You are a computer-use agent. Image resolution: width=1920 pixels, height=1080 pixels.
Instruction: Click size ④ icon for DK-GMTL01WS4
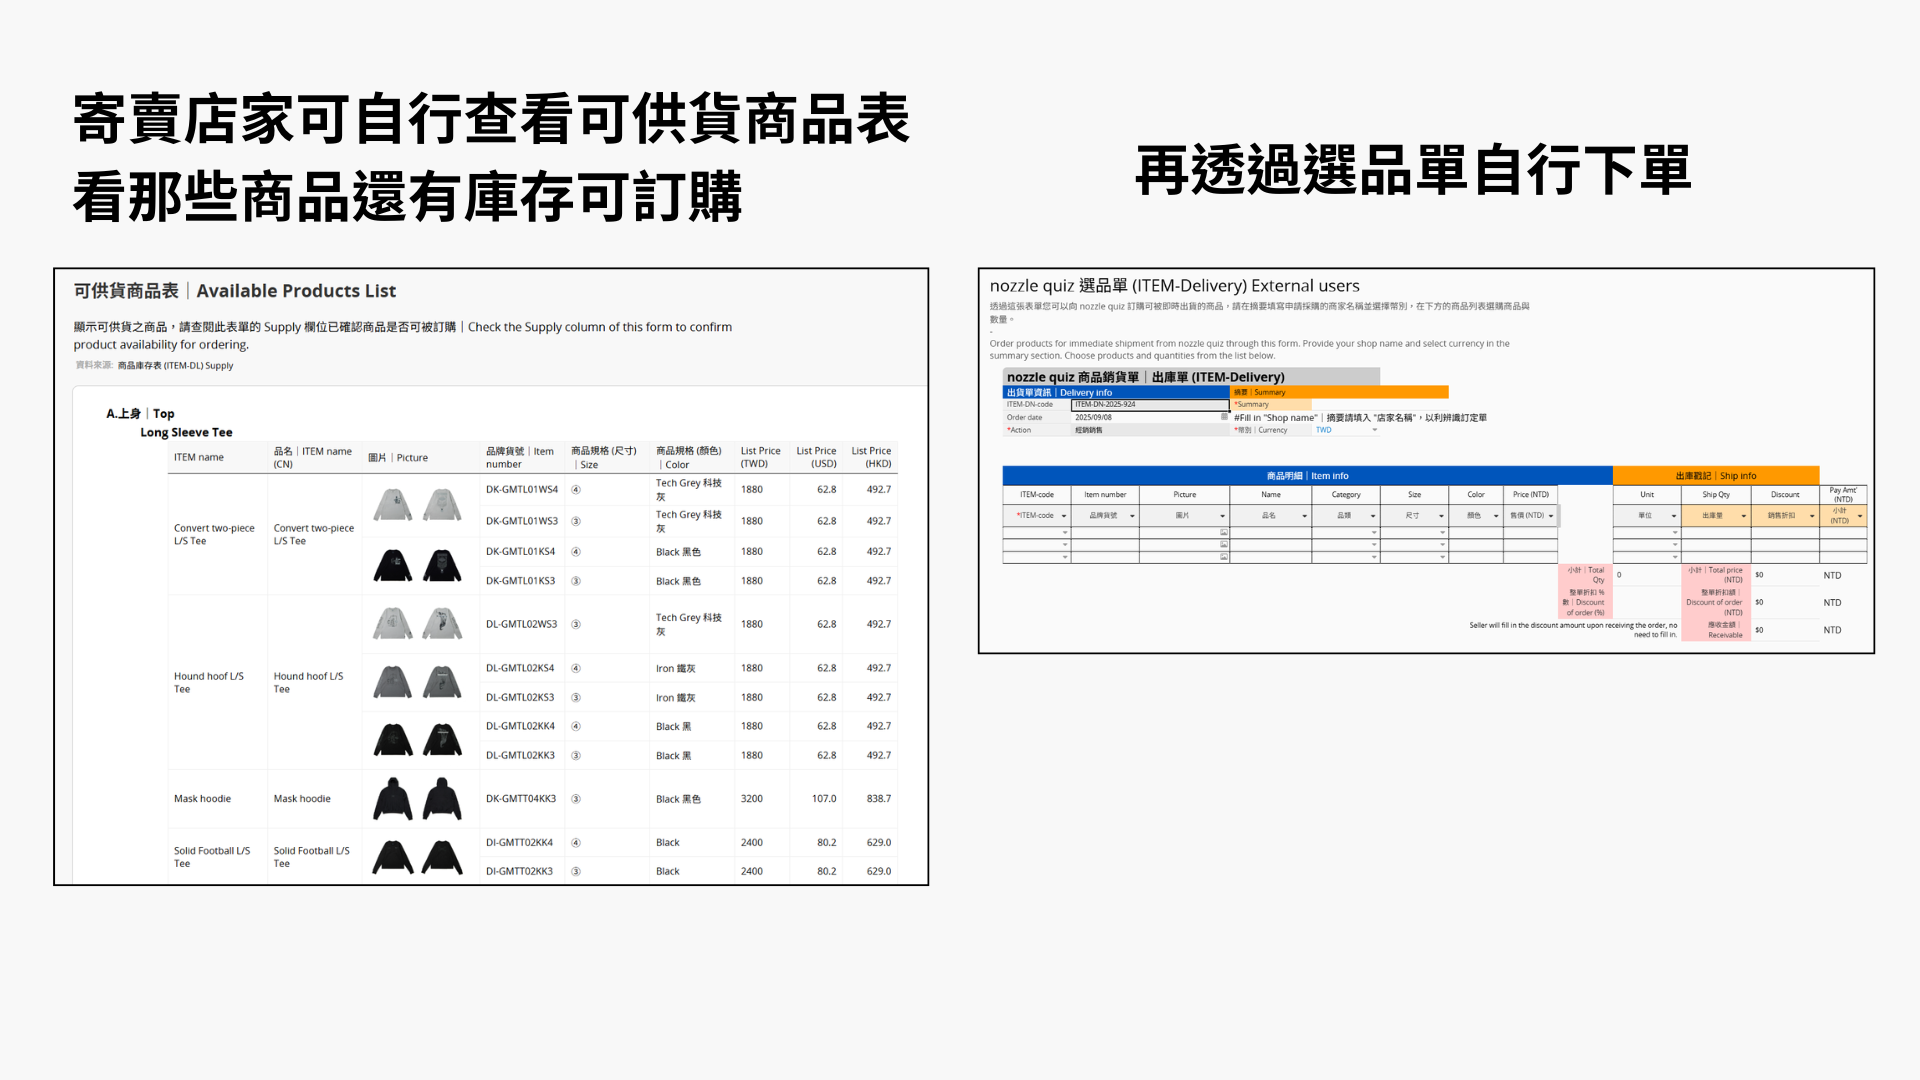click(x=576, y=489)
